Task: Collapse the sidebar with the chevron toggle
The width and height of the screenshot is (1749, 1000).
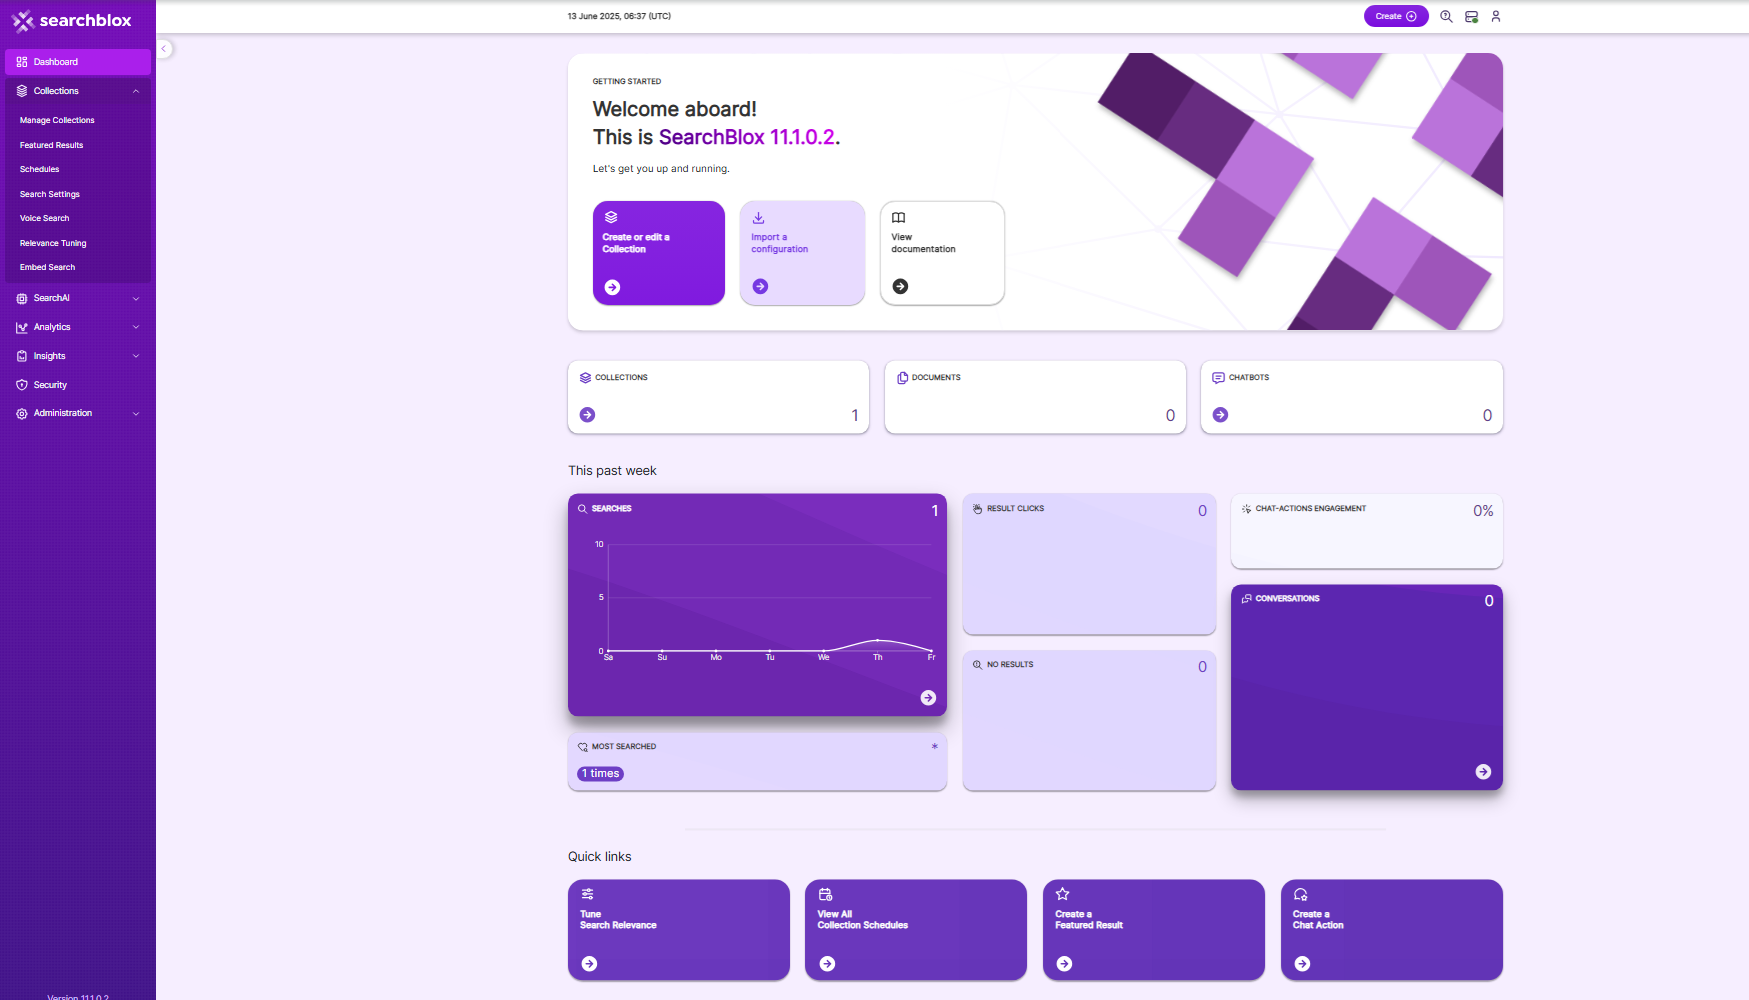Action: pos(164,48)
